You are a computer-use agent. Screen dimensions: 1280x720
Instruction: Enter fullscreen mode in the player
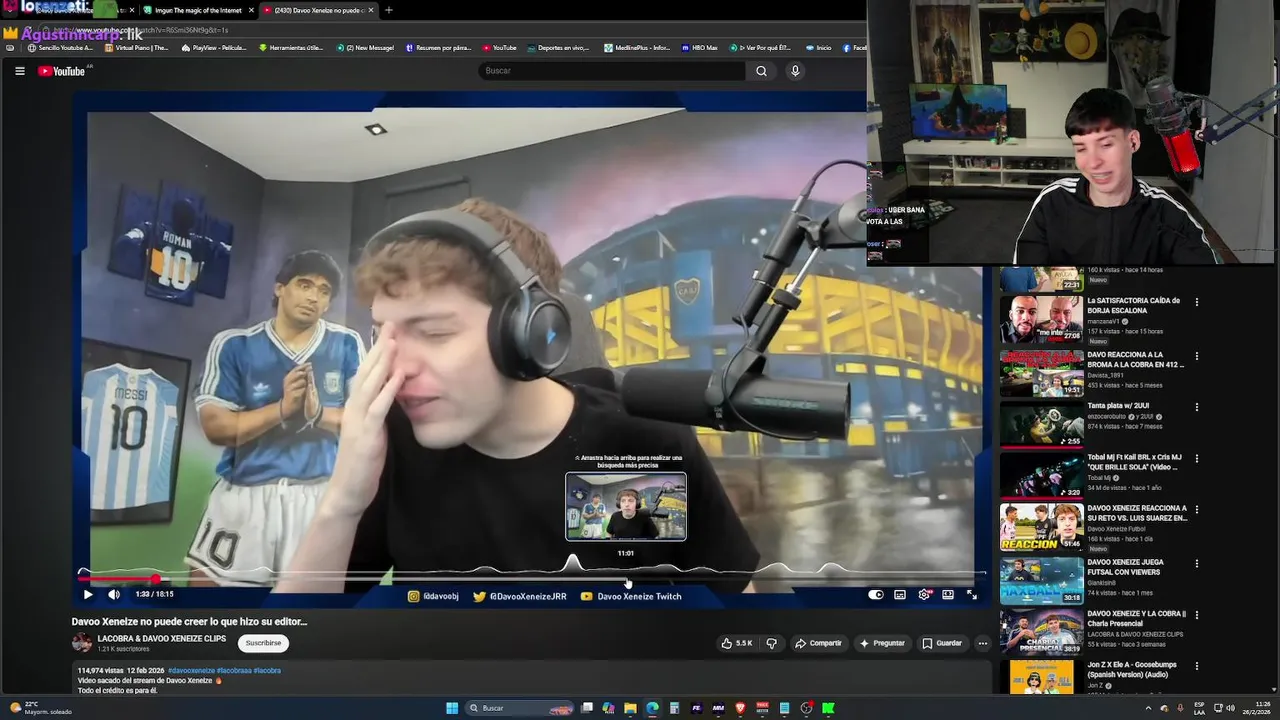972,595
